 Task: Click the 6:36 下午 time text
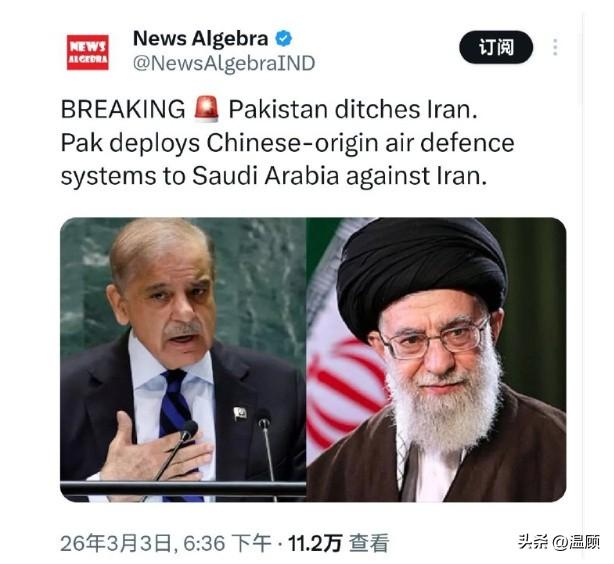pos(227,543)
